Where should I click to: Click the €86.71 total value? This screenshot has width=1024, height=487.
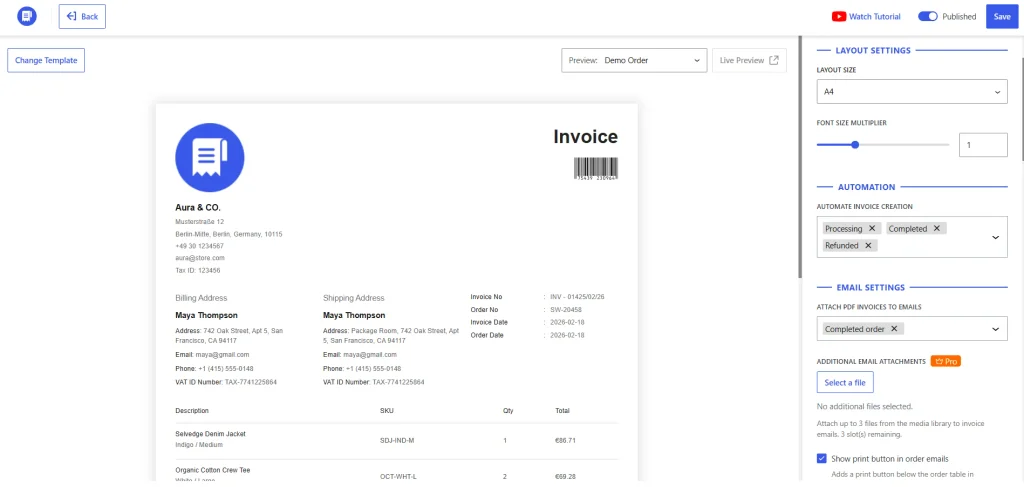pos(565,440)
